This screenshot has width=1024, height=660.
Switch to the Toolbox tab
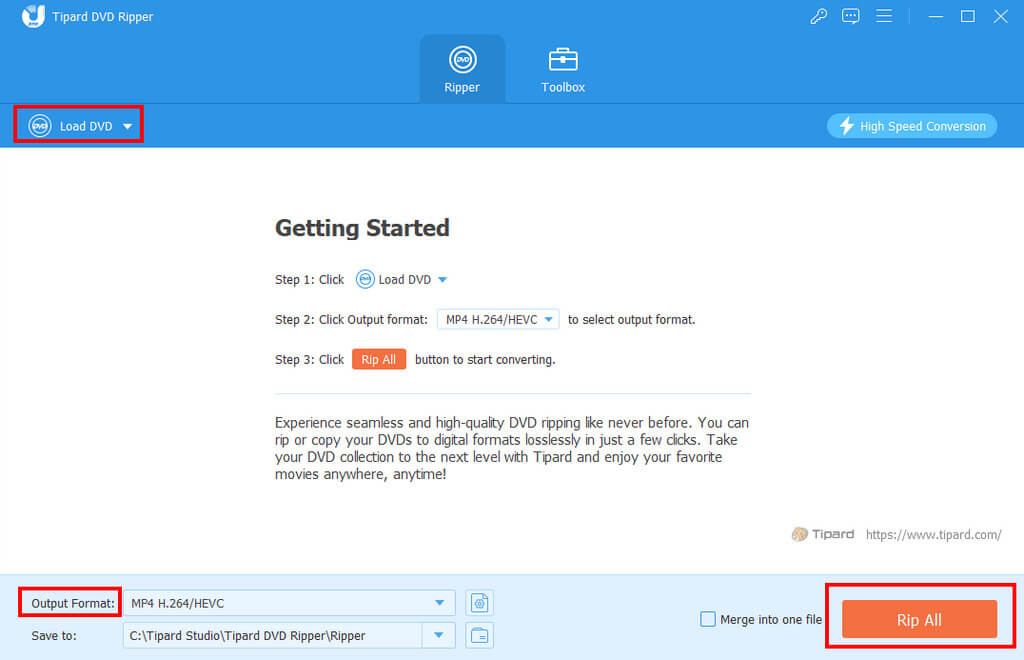coord(563,69)
